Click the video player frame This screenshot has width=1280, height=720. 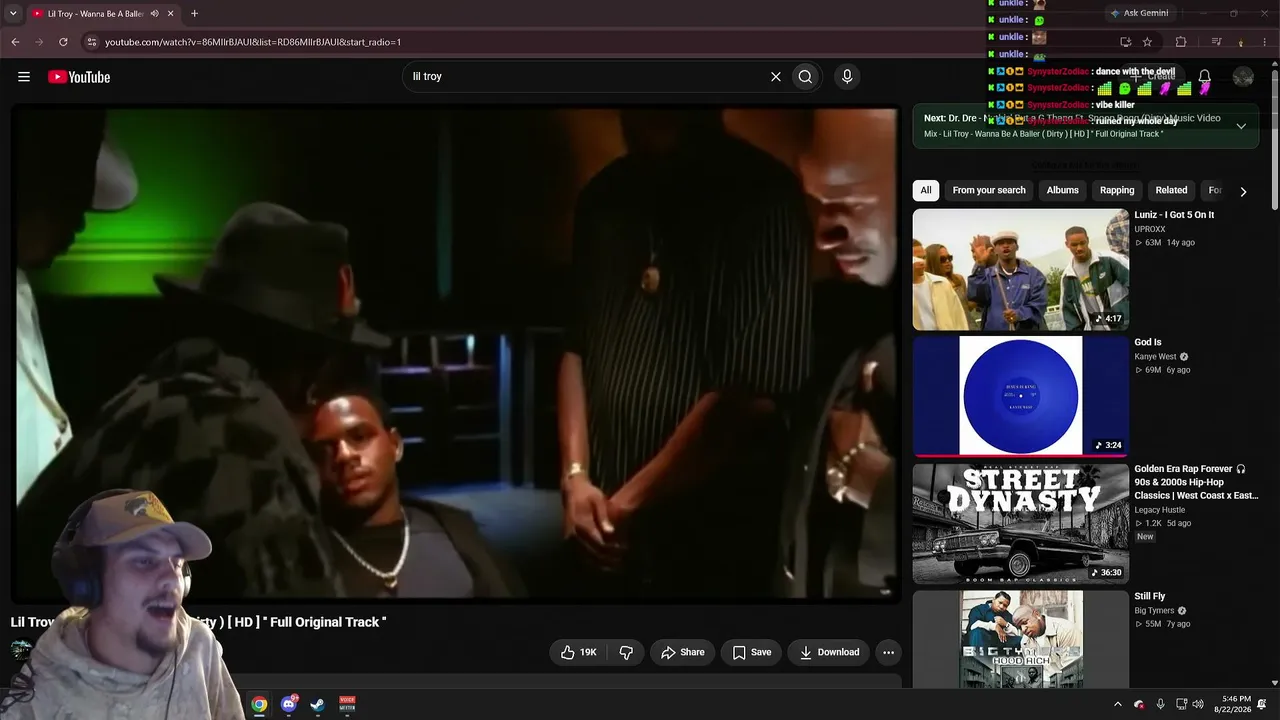point(456,354)
